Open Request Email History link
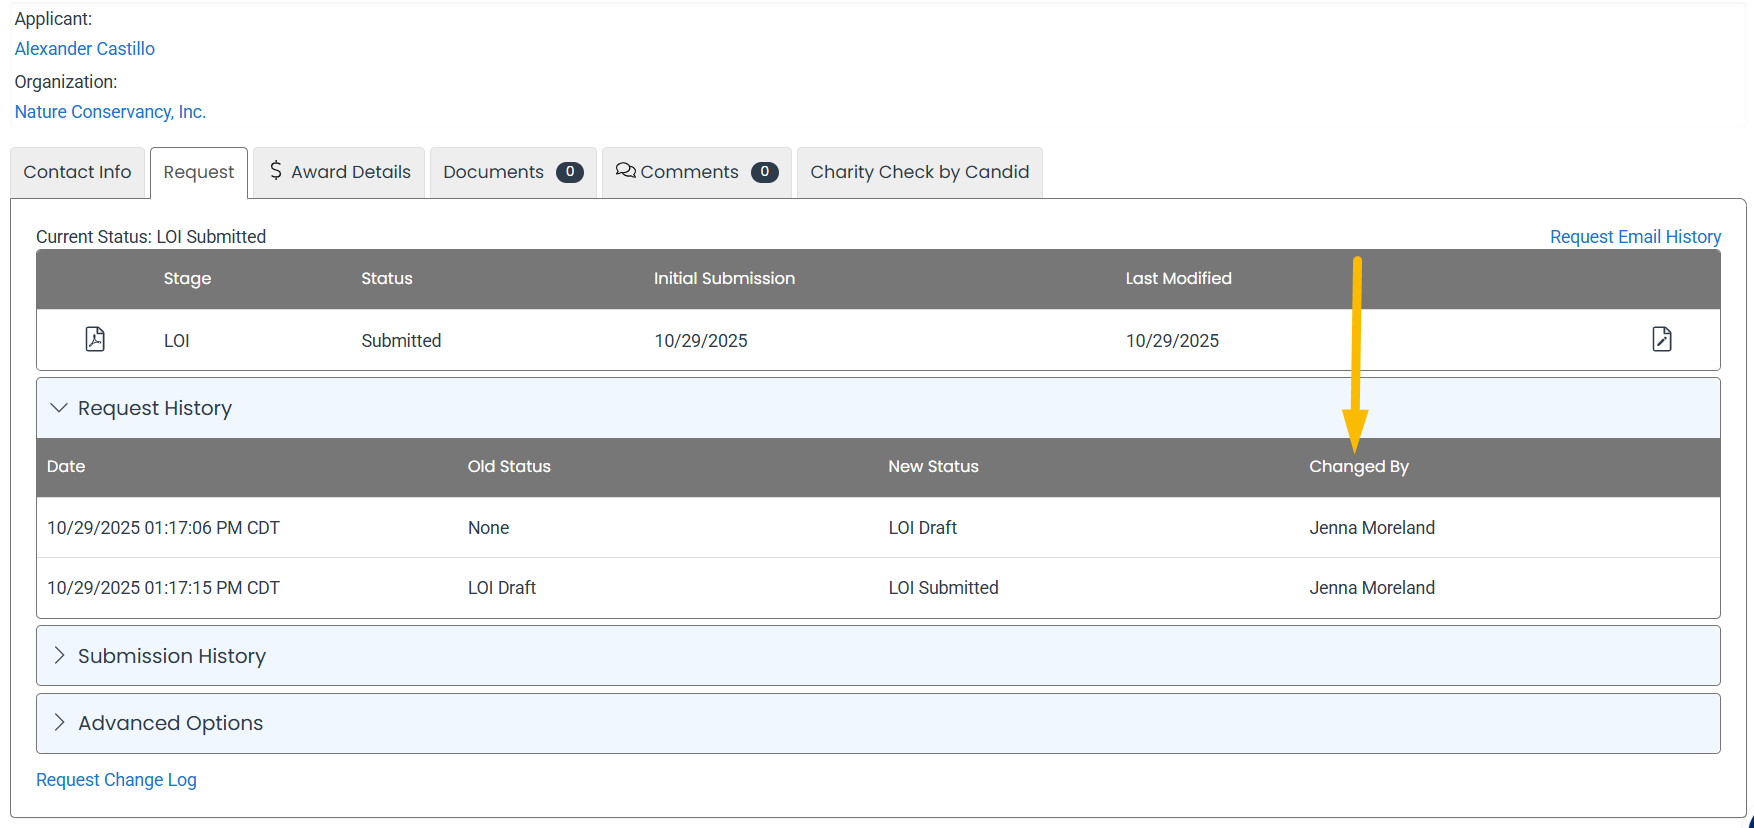 (1636, 236)
